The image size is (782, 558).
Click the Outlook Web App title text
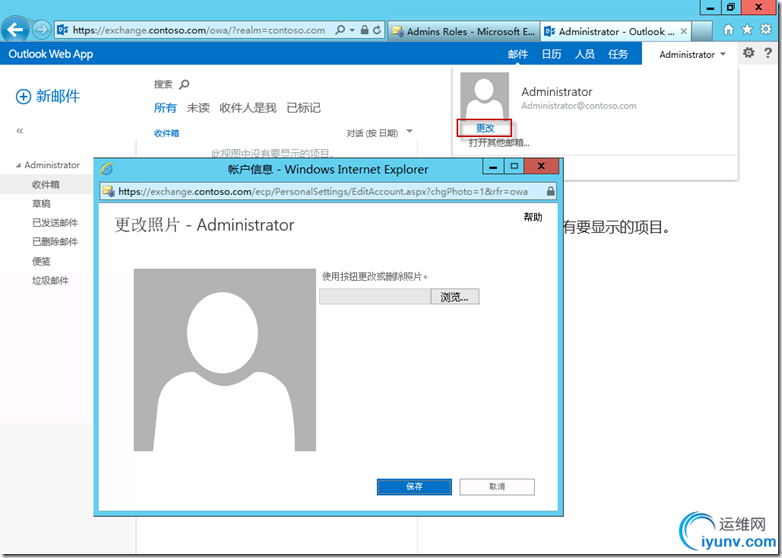(51, 54)
